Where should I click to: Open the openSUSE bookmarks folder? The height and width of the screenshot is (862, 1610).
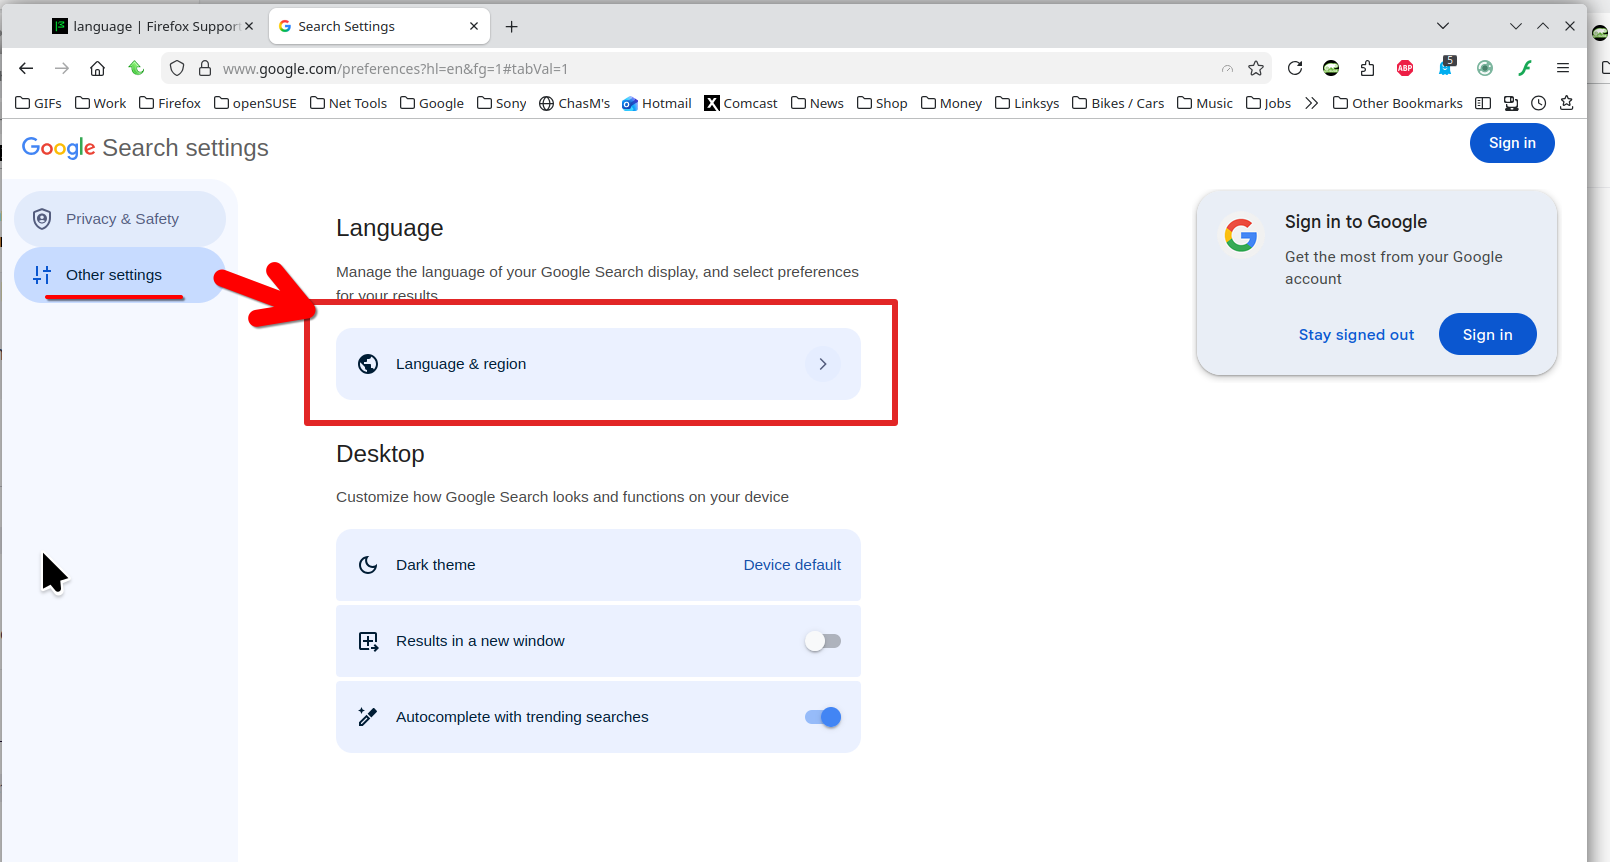(256, 103)
